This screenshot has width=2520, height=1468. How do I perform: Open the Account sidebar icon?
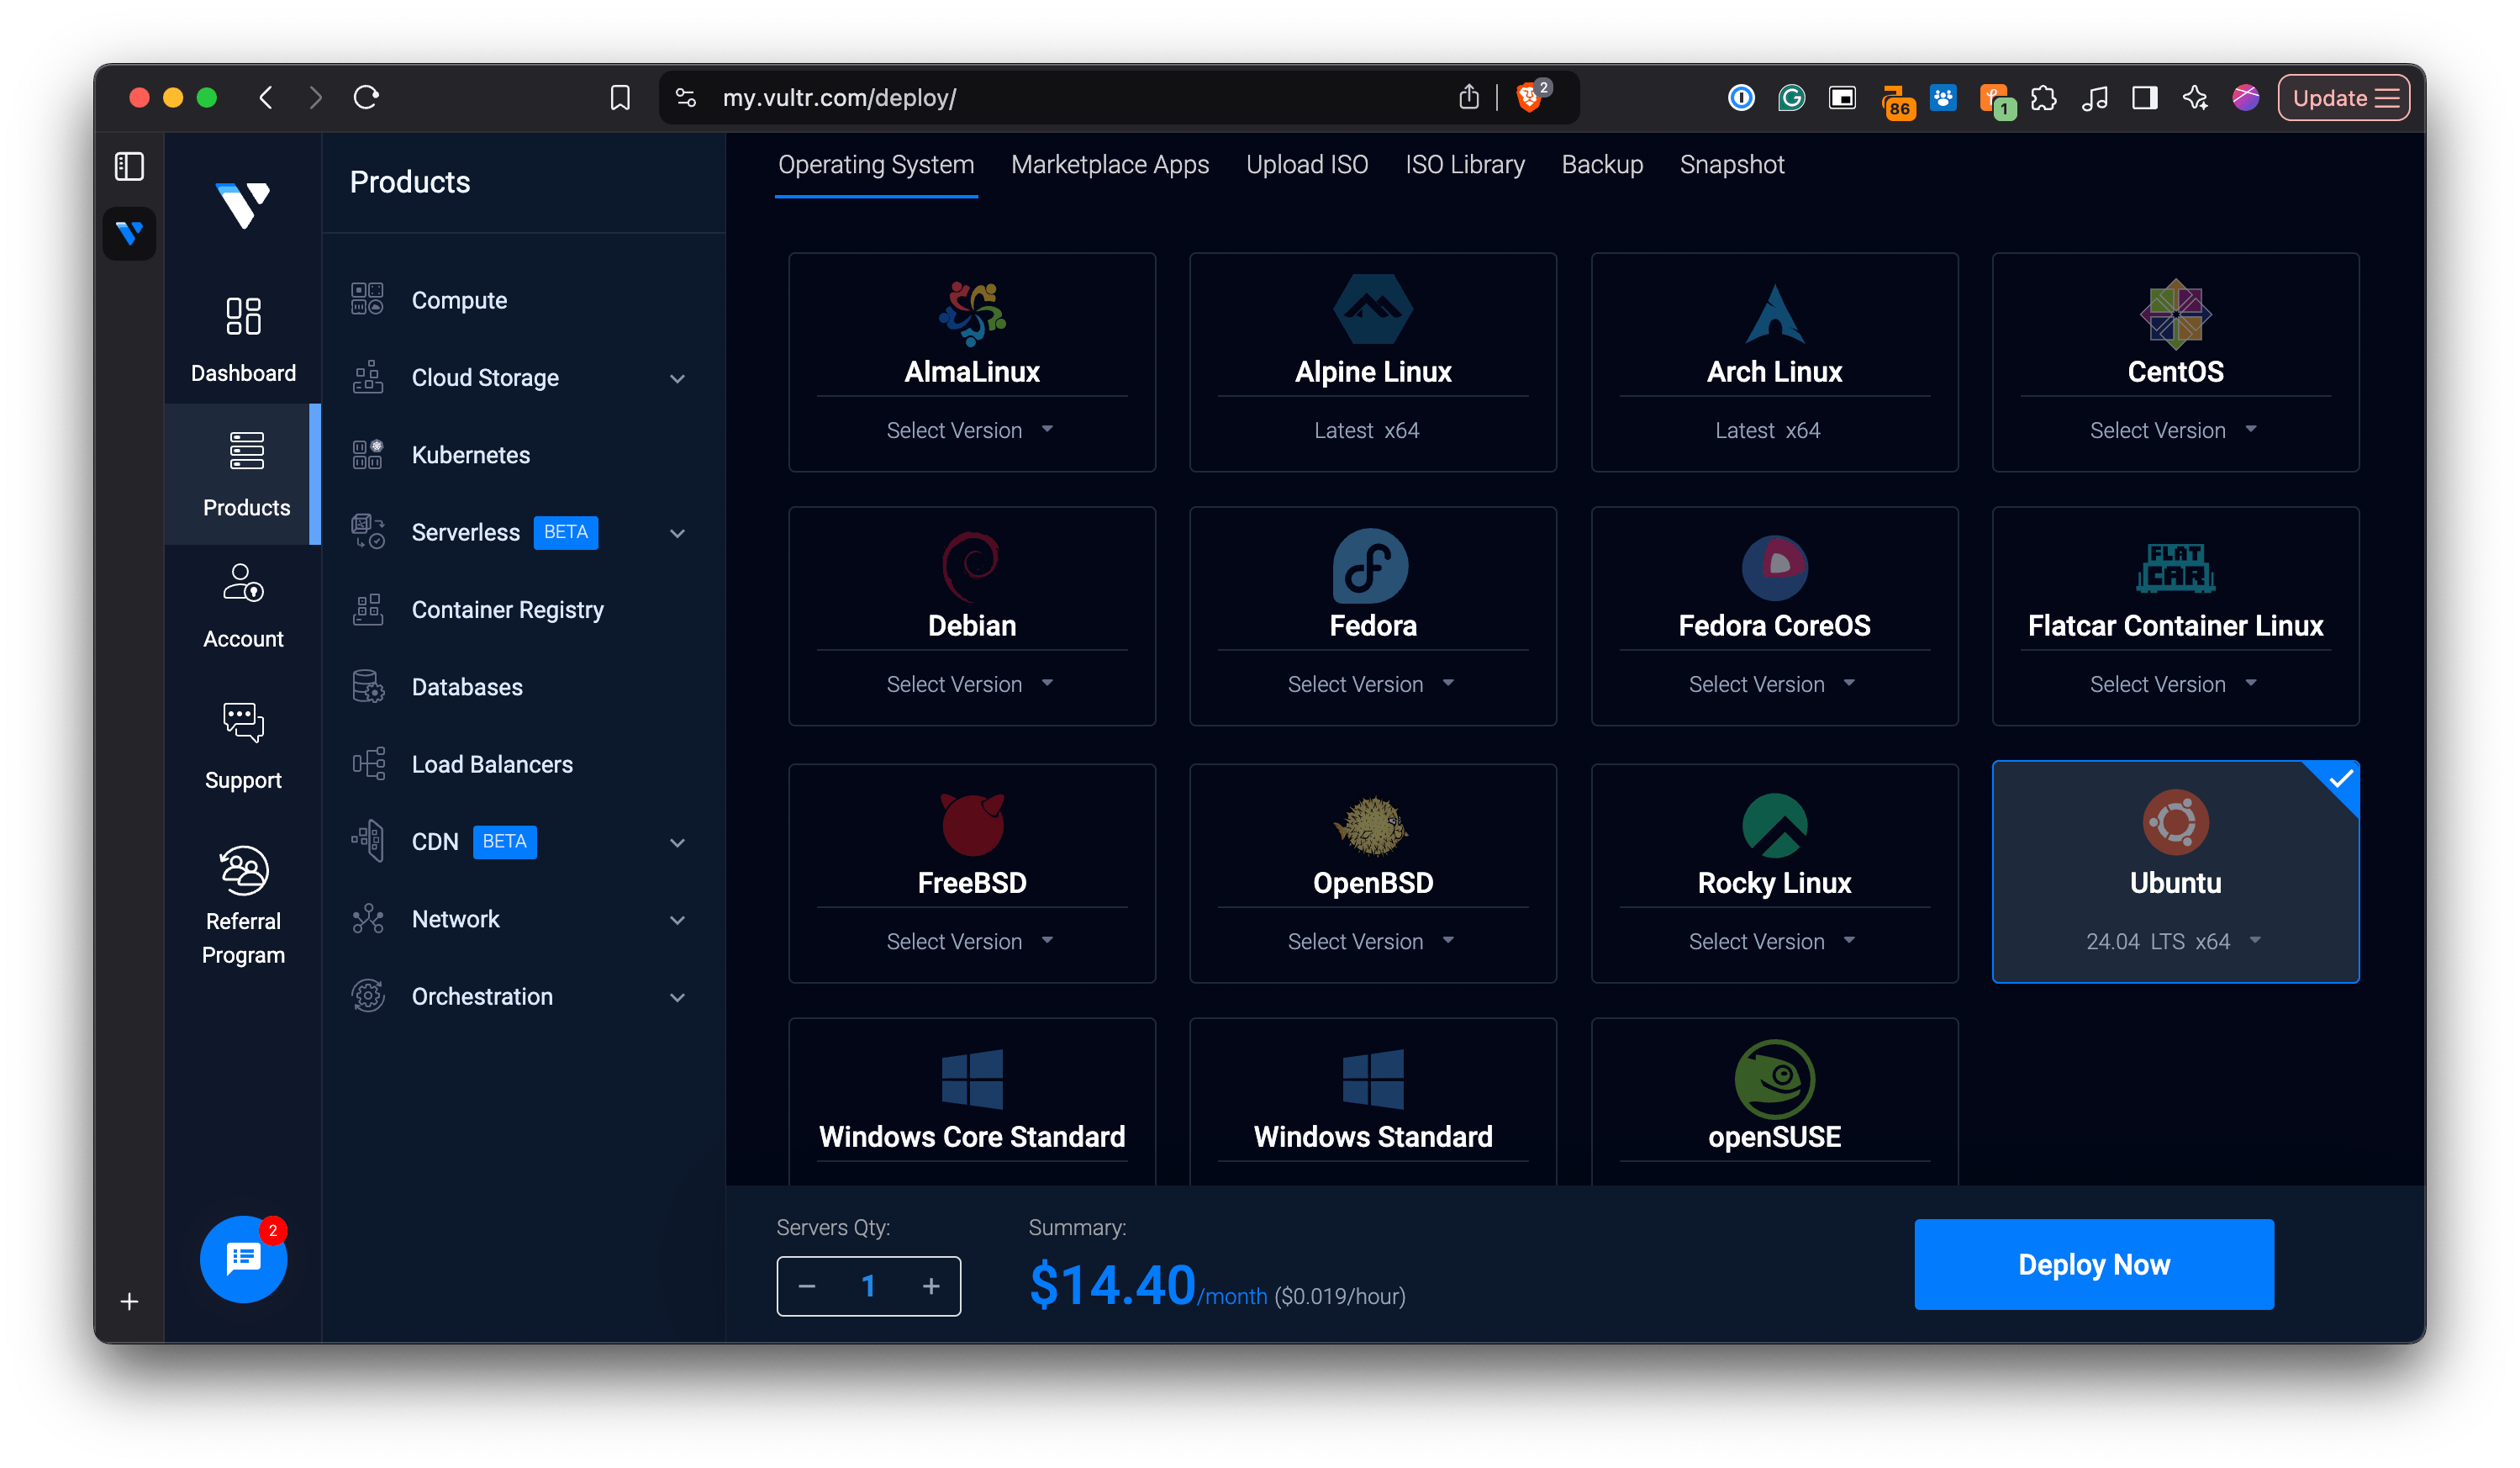pyautogui.click(x=243, y=582)
